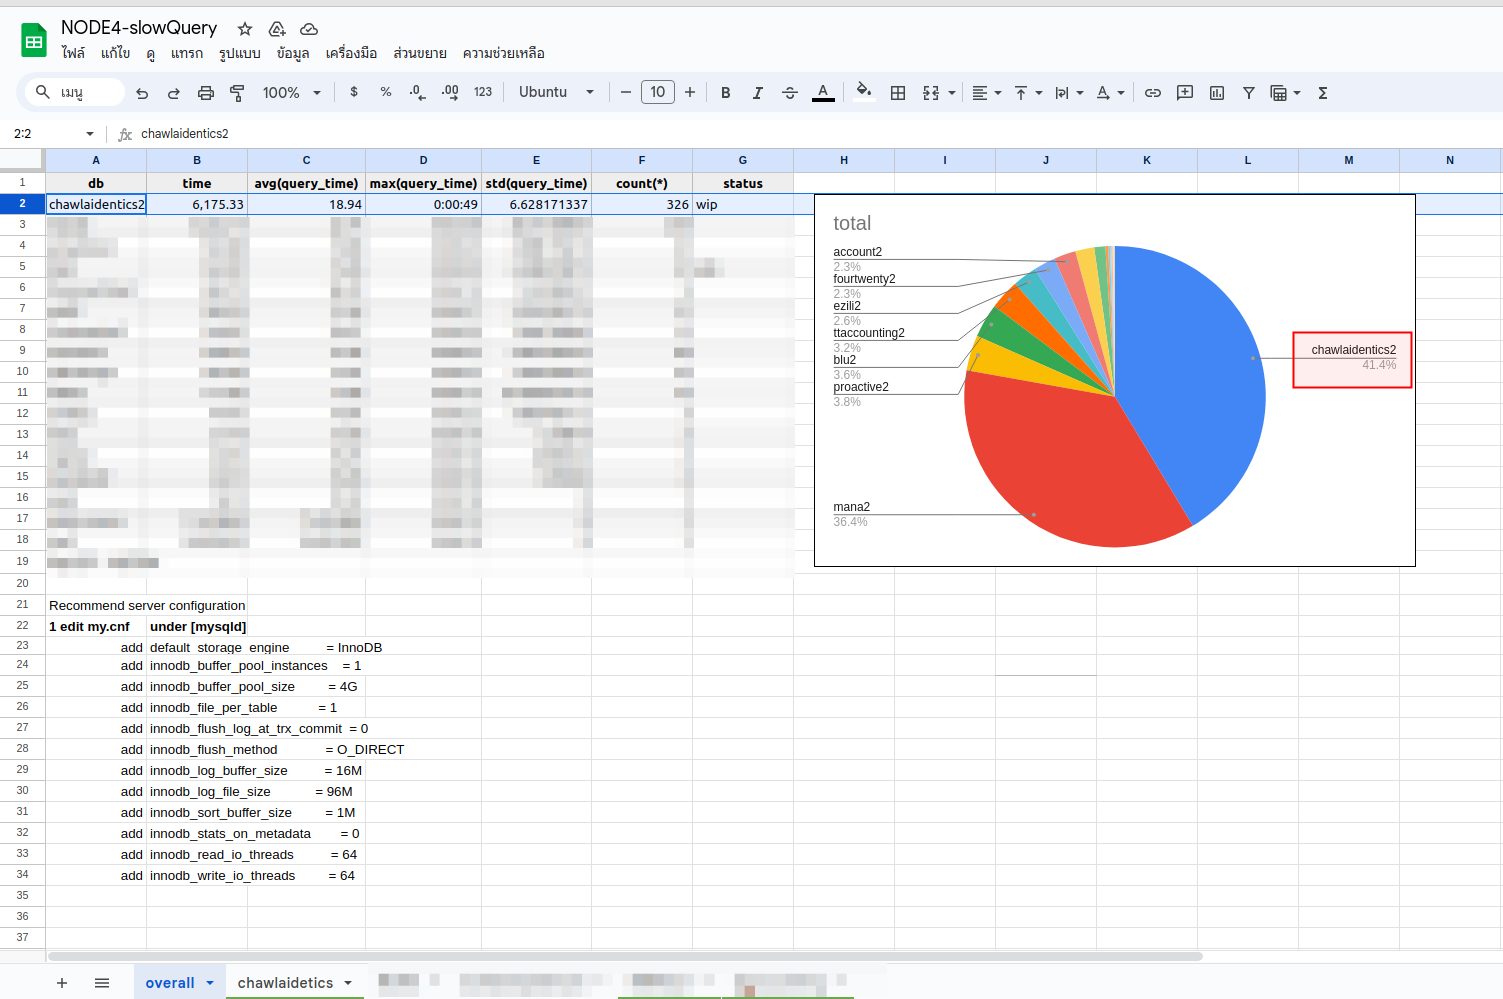Screen dimensions: 1503x999
Task: Open Google Sheets home icon
Action: tap(34, 41)
